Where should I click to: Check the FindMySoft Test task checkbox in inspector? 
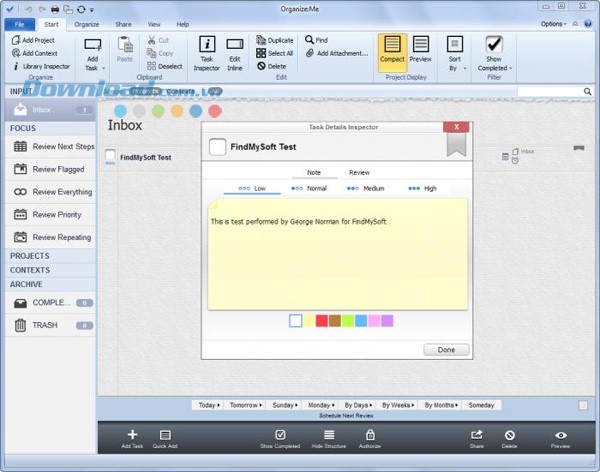[x=217, y=147]
